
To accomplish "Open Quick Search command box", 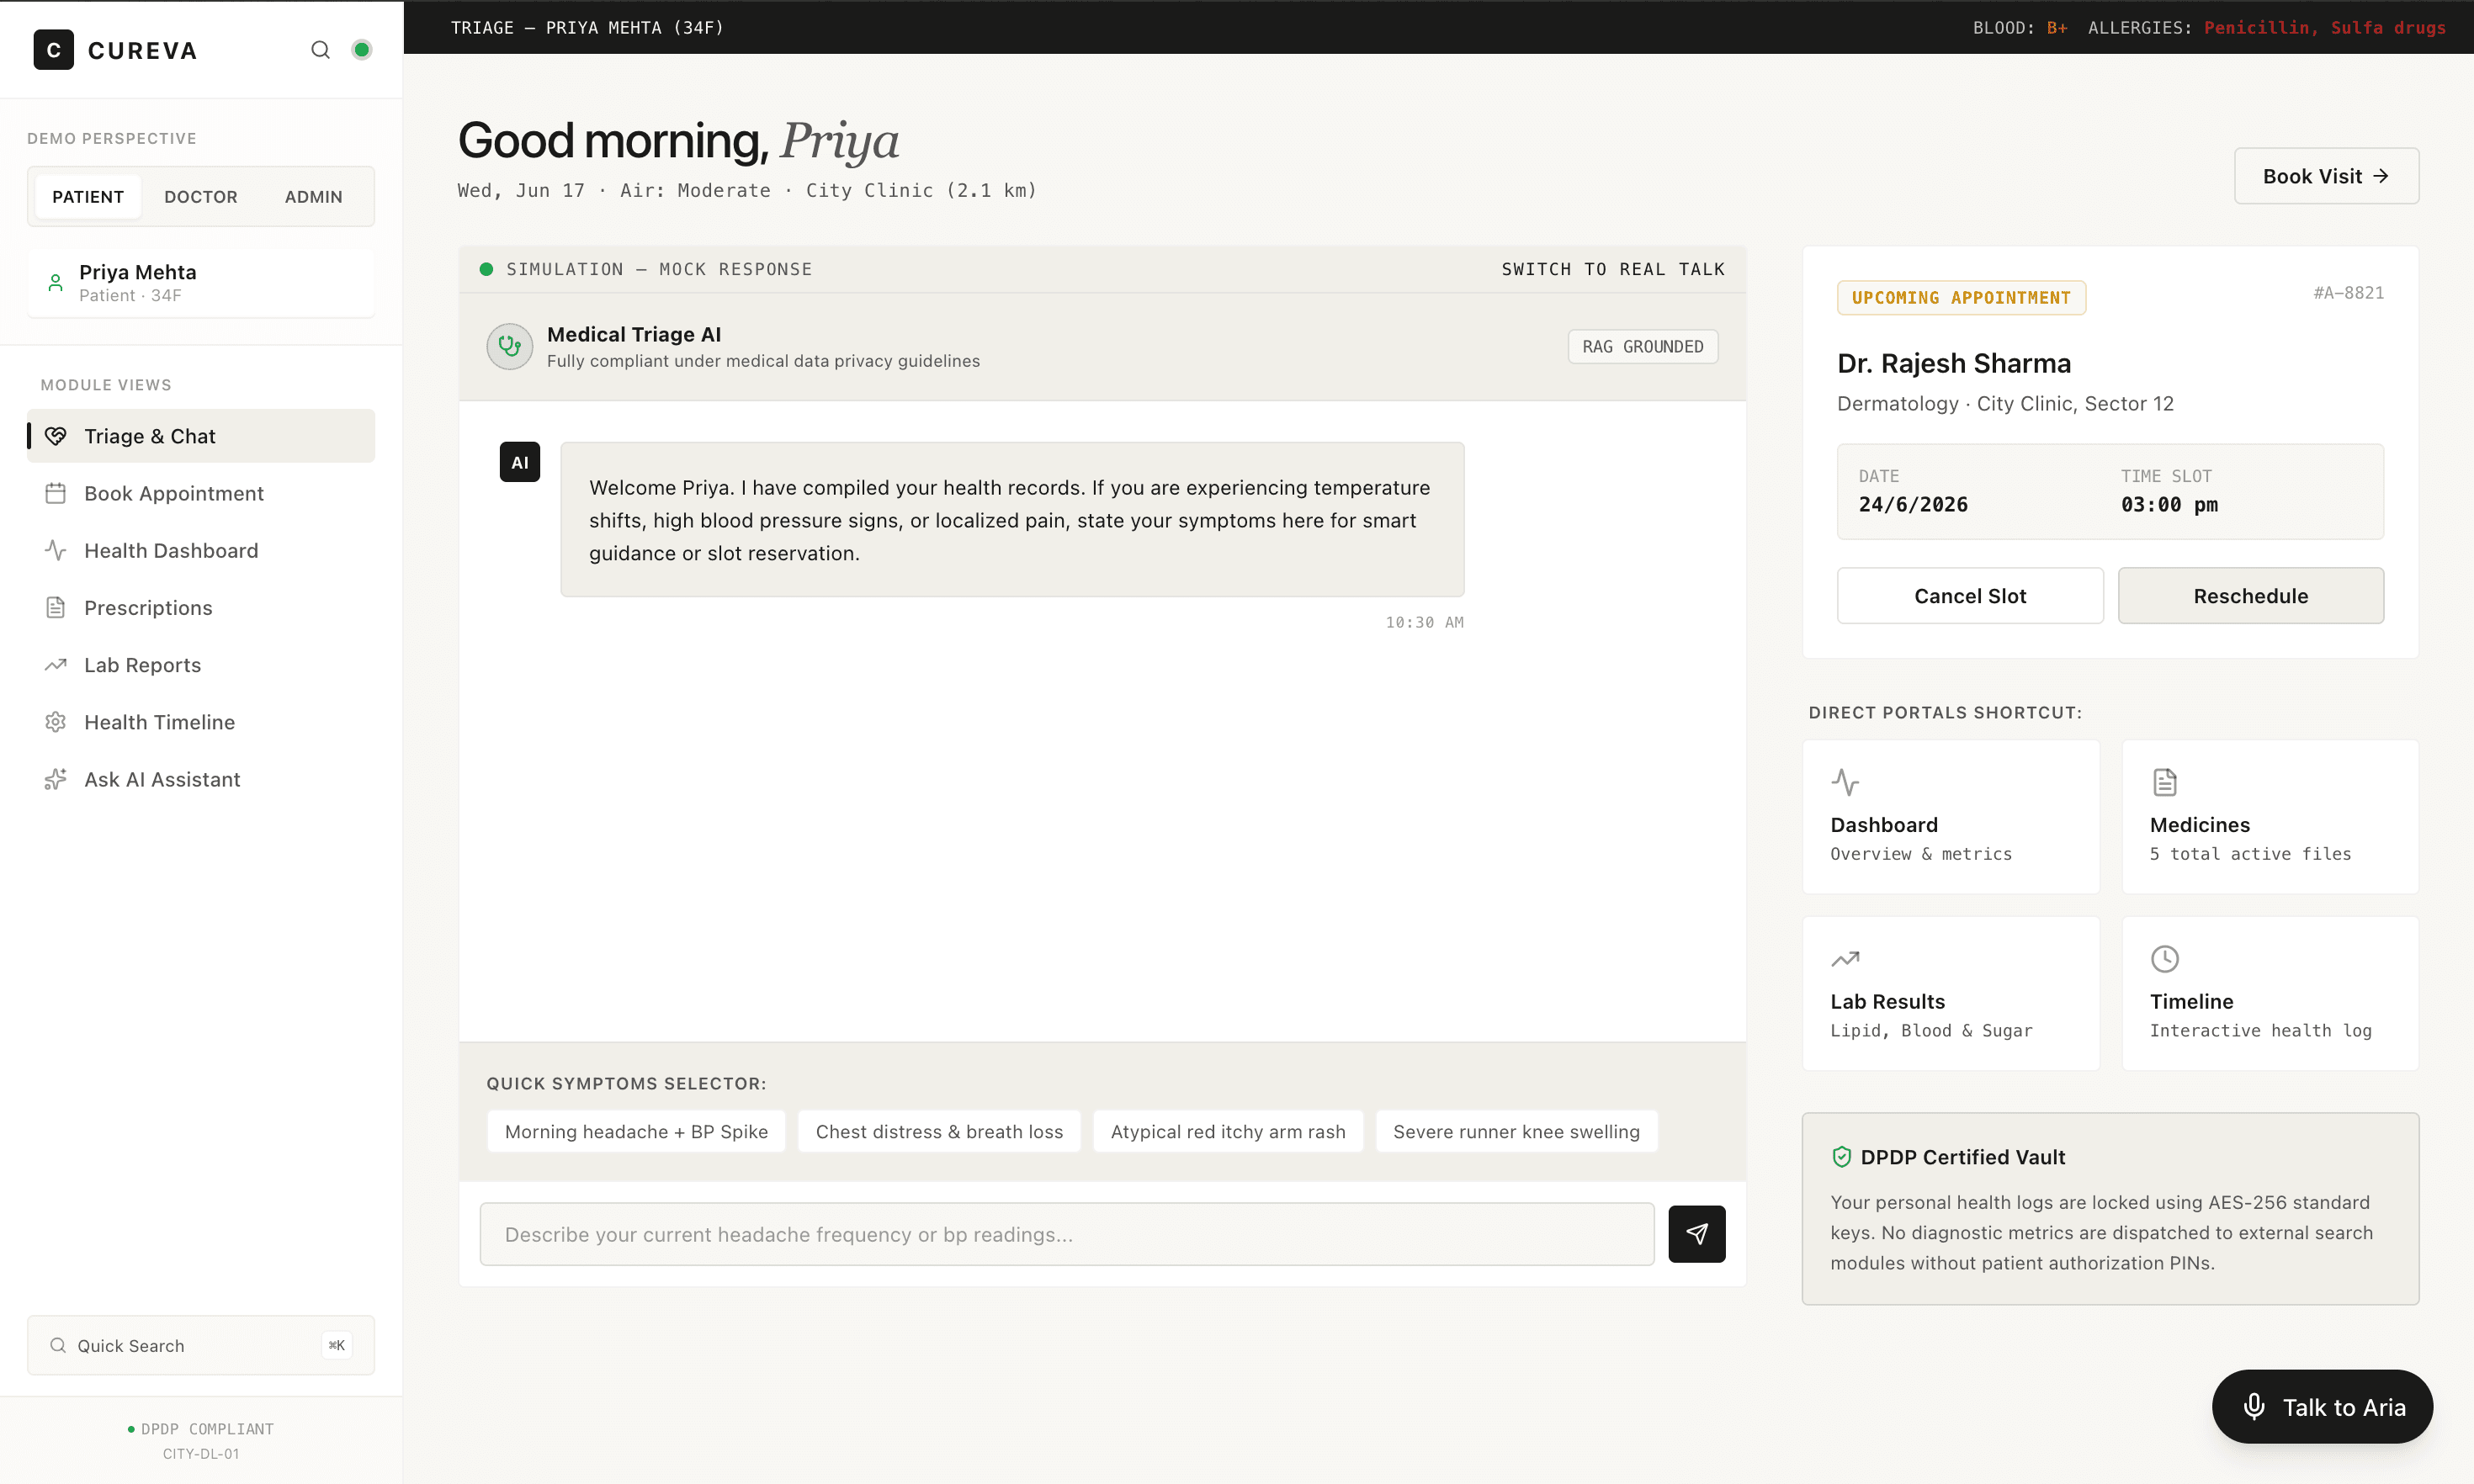I will click(x=201, y=1345).
